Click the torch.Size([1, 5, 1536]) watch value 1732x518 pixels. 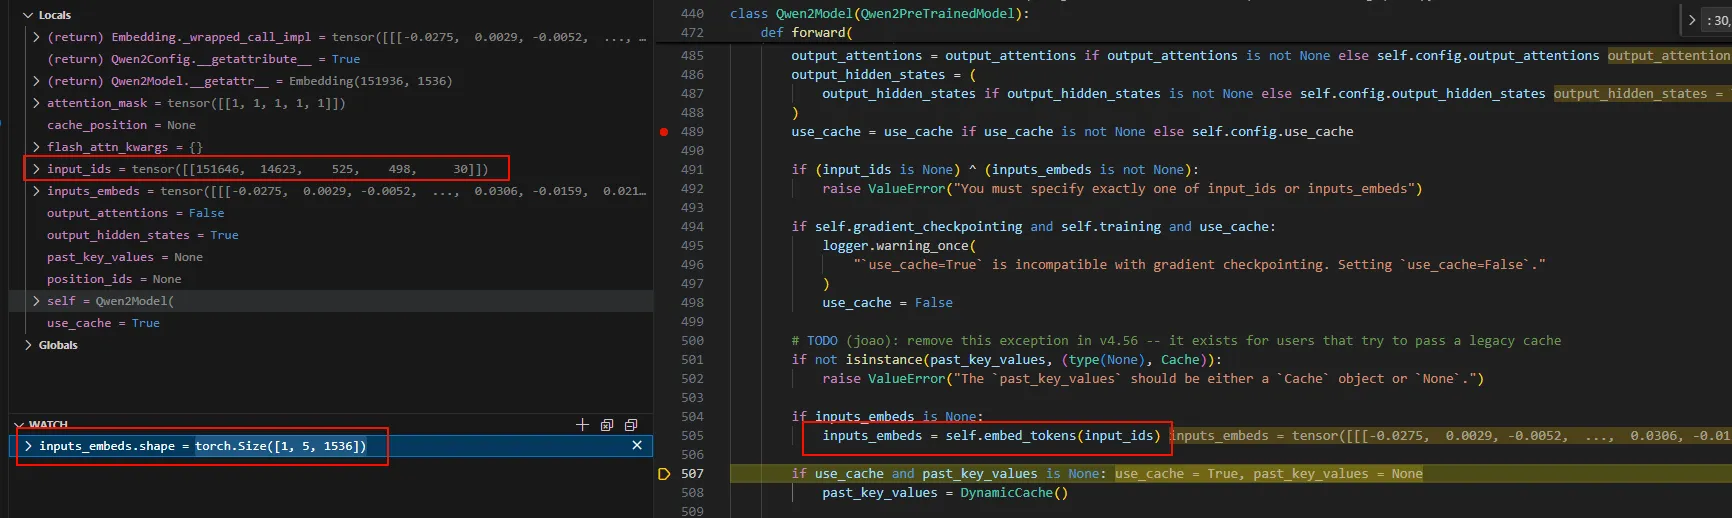pyautogui.click(x=280, y=446)
